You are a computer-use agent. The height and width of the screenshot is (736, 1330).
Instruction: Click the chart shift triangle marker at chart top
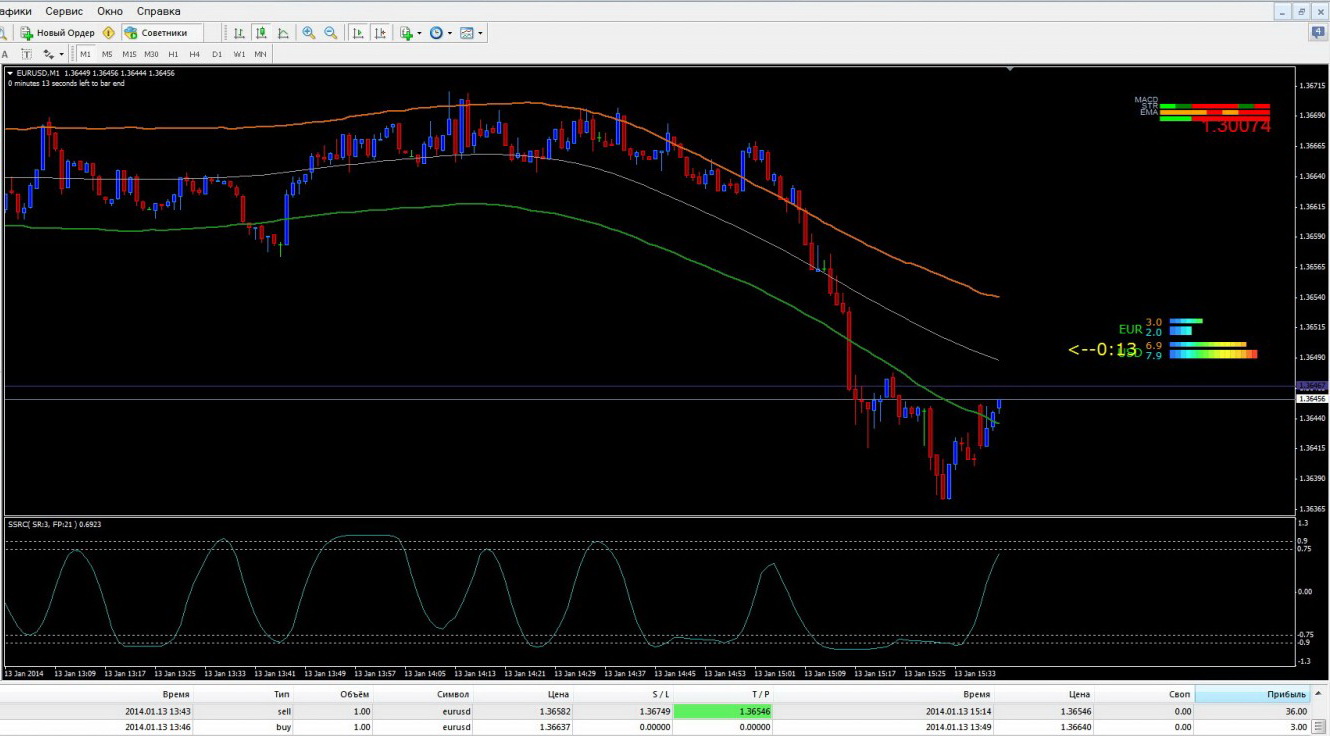pyautogui.click(x=1010, y=69)
